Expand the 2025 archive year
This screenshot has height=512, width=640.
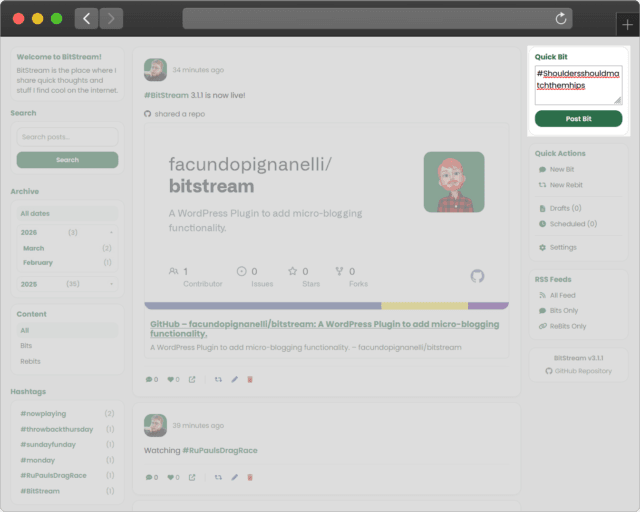[x=110, y=283]
